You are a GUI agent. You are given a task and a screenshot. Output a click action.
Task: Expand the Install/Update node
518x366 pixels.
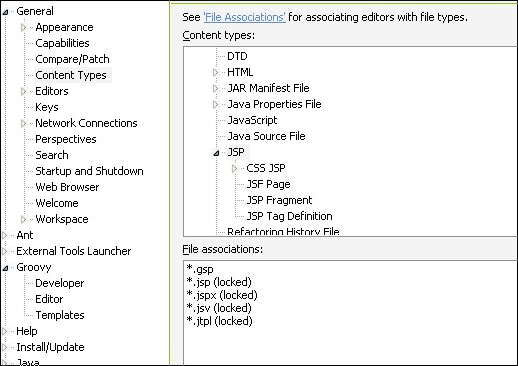click(5, 347)
